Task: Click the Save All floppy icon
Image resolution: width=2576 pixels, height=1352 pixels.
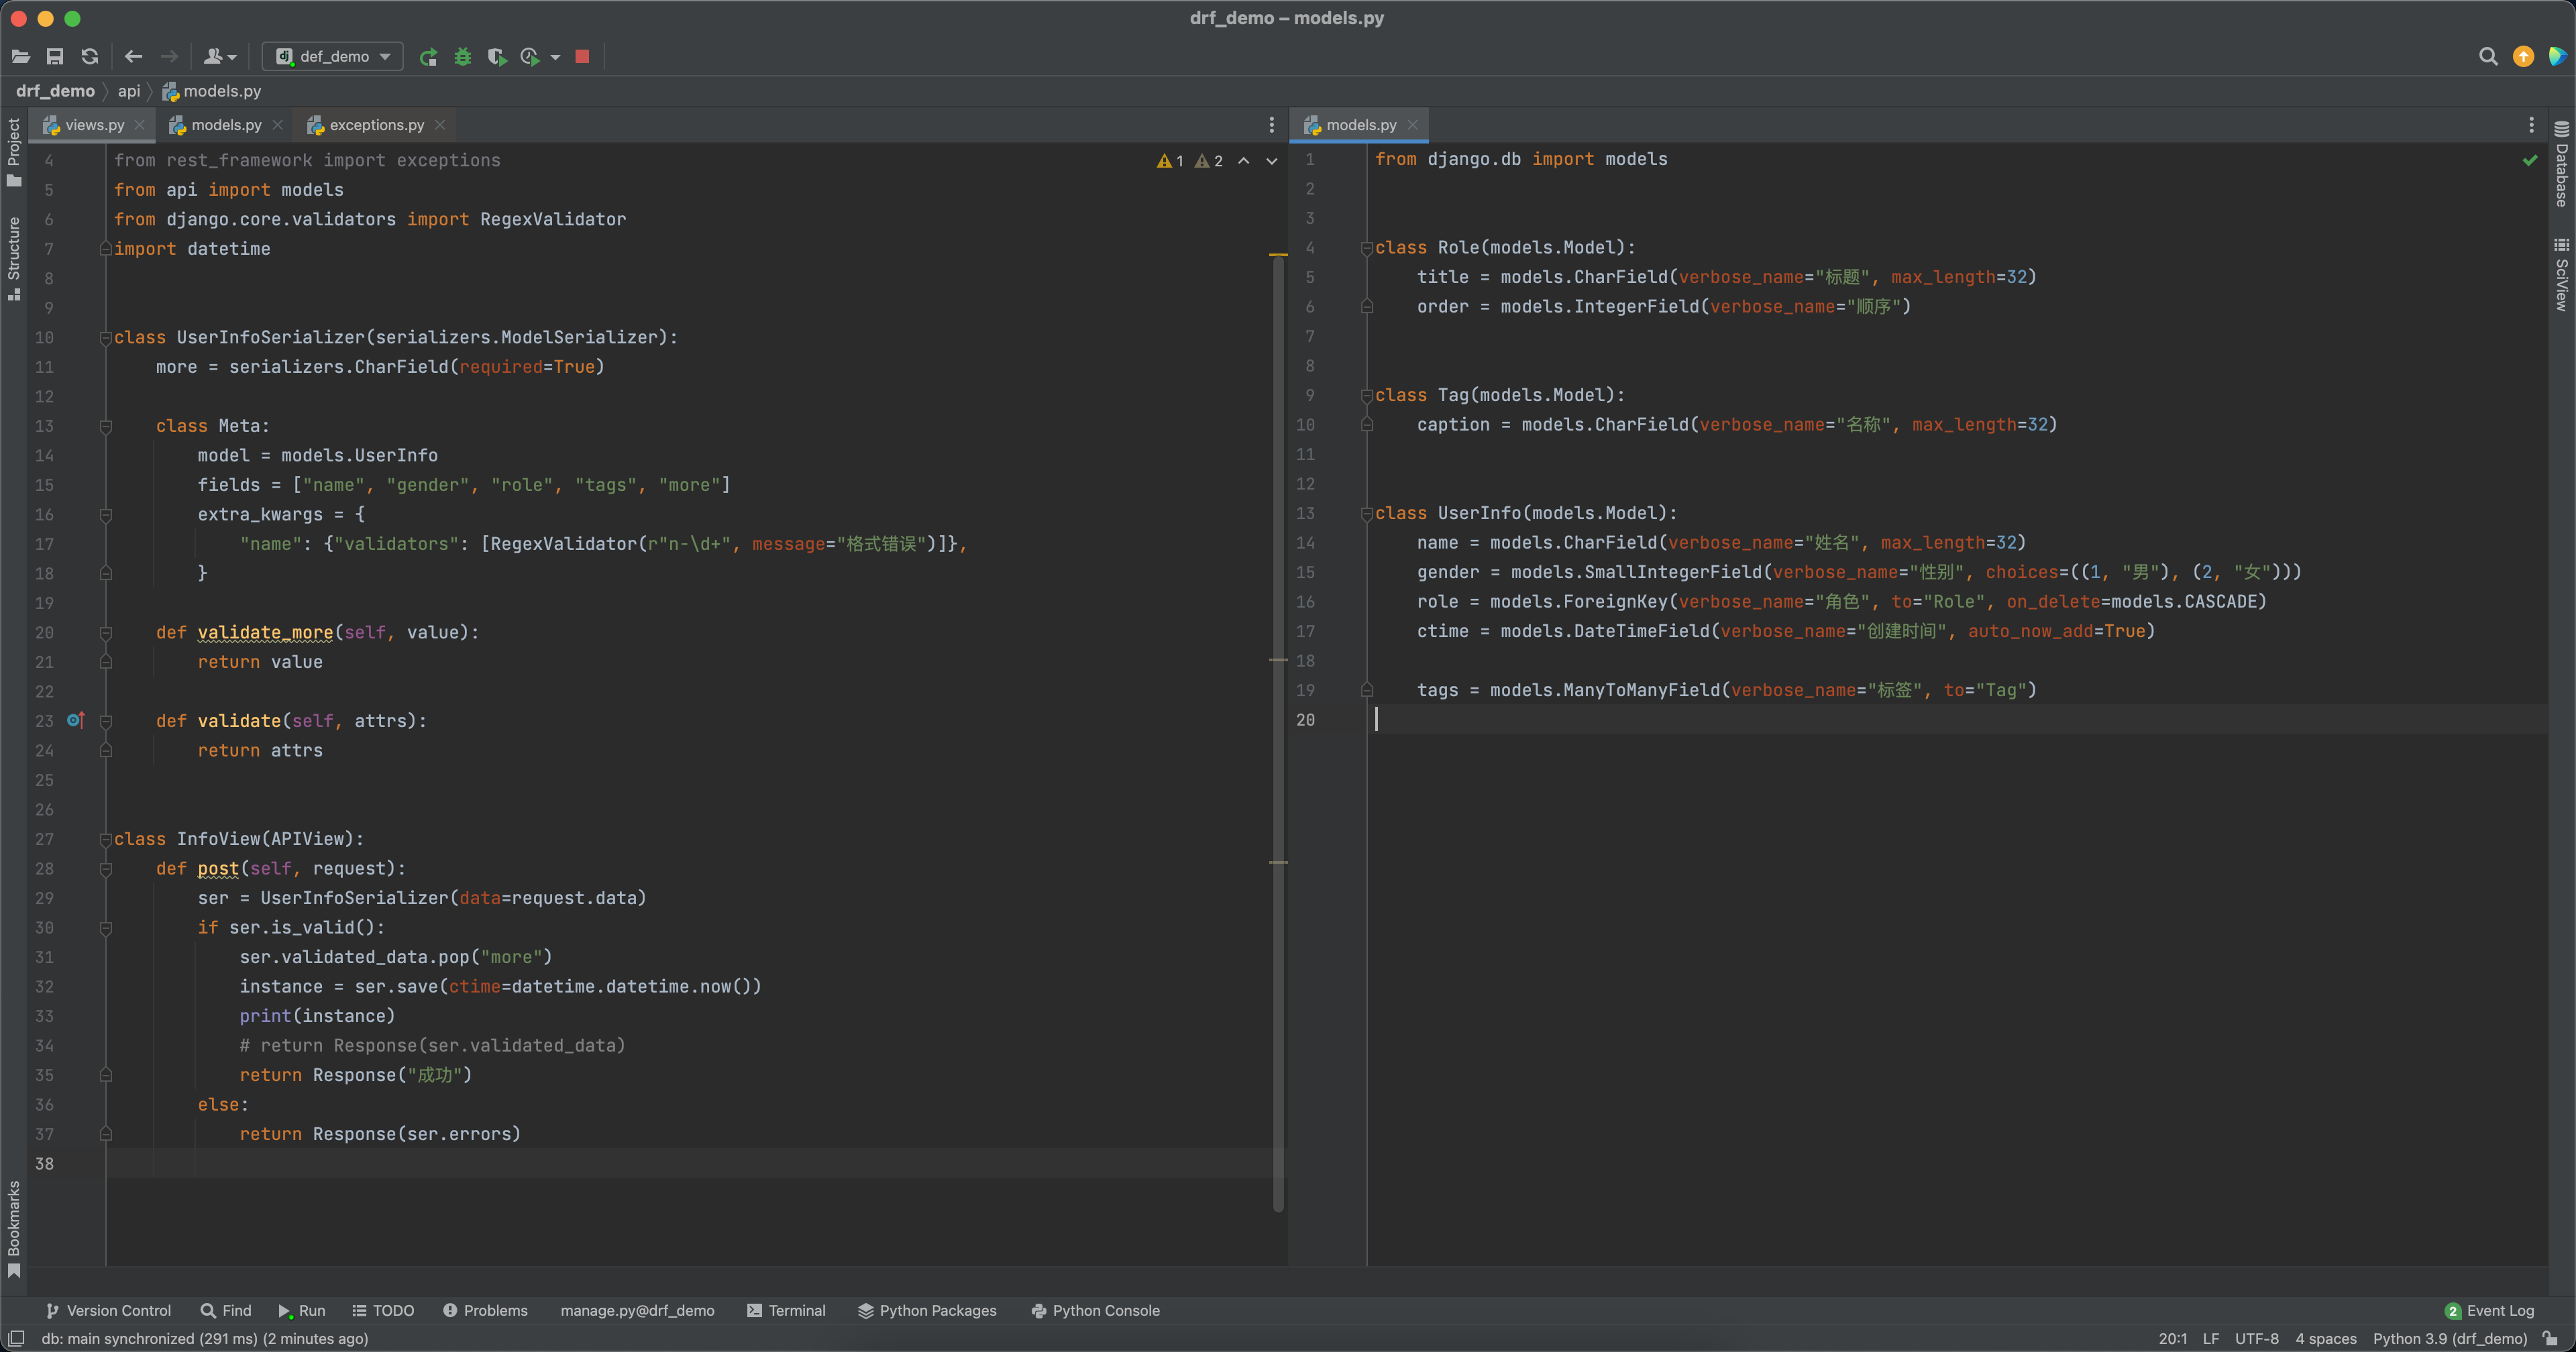Action: [55, 57]
